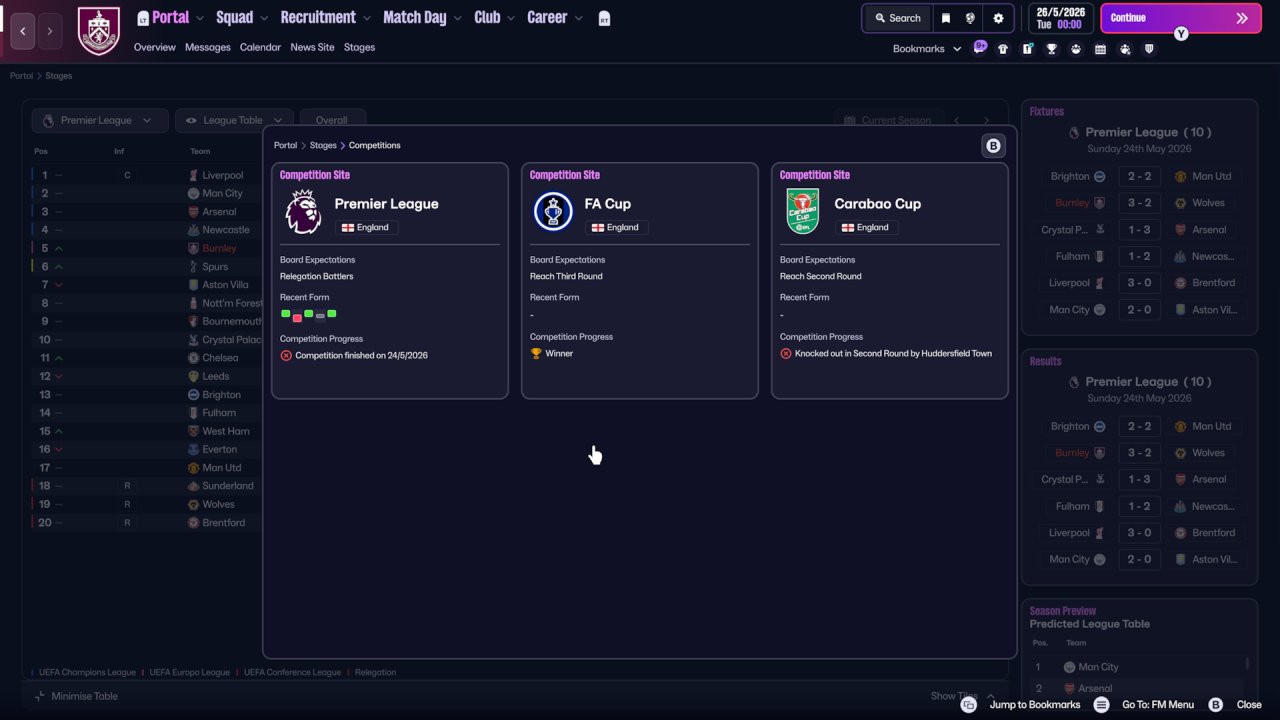Open the FA Cup competition card
The height and width of the screenshot is (720, 1280).
tap(640, 281)
